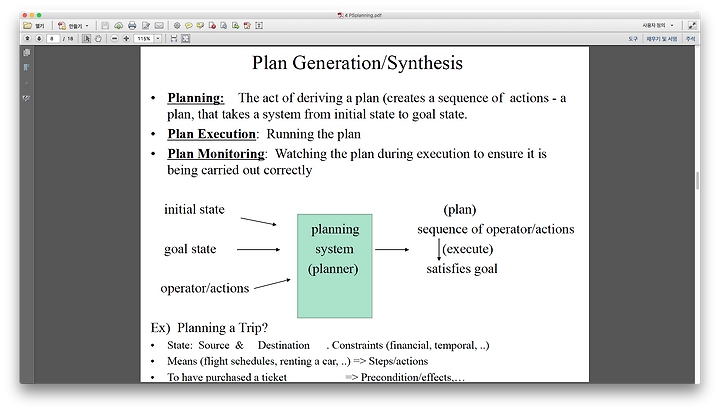Click the 'Plan Execution' bullet heading

pos(211,134)
